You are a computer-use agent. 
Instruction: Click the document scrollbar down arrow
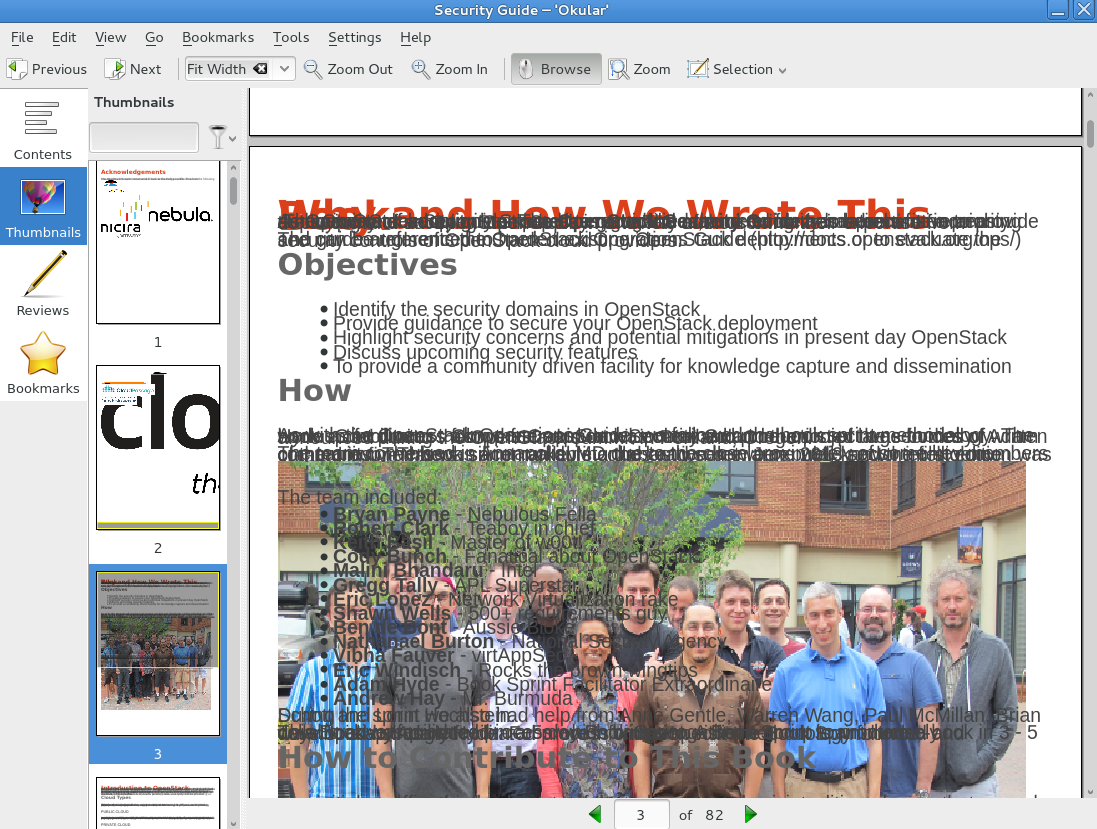1090,793
